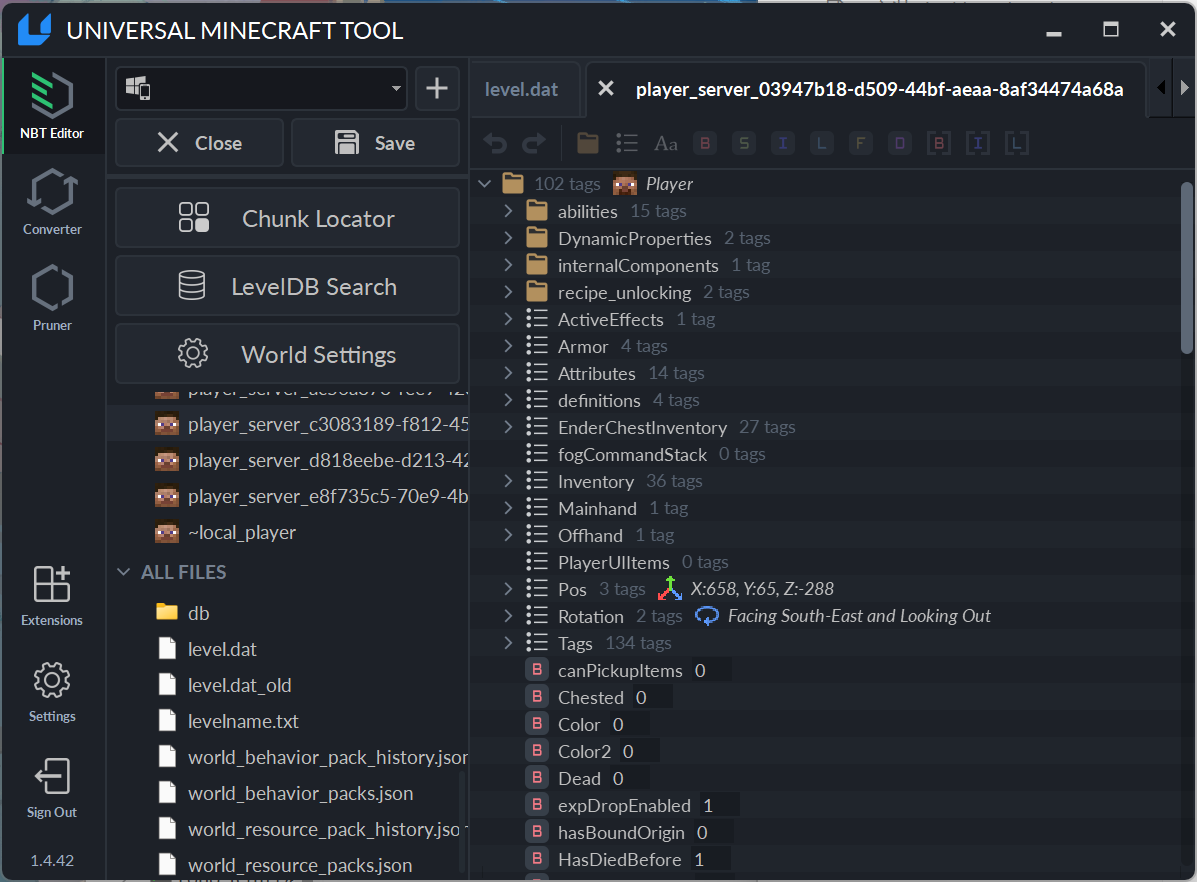Open the Converter tool
1197x882 pixels.
52,202
